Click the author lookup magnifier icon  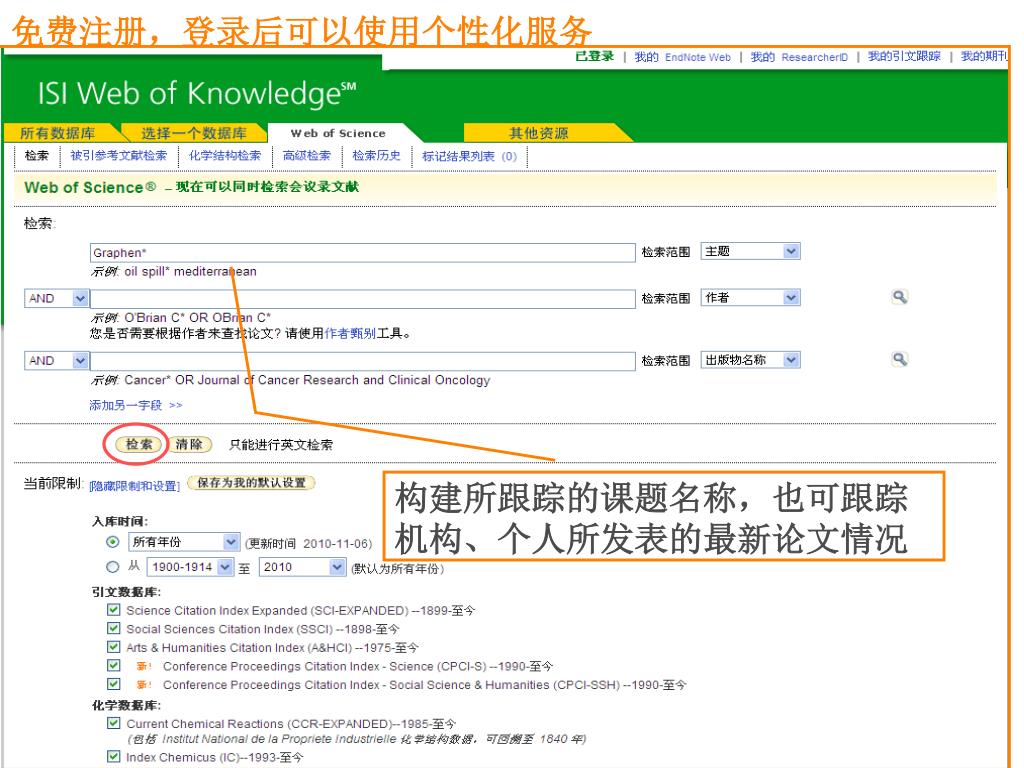[899, 297]
